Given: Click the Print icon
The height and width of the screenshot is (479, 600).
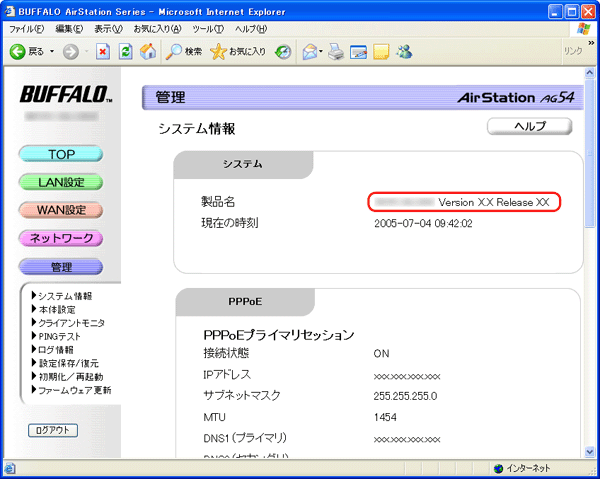Looking at the screenshot, I should point(336,52).
